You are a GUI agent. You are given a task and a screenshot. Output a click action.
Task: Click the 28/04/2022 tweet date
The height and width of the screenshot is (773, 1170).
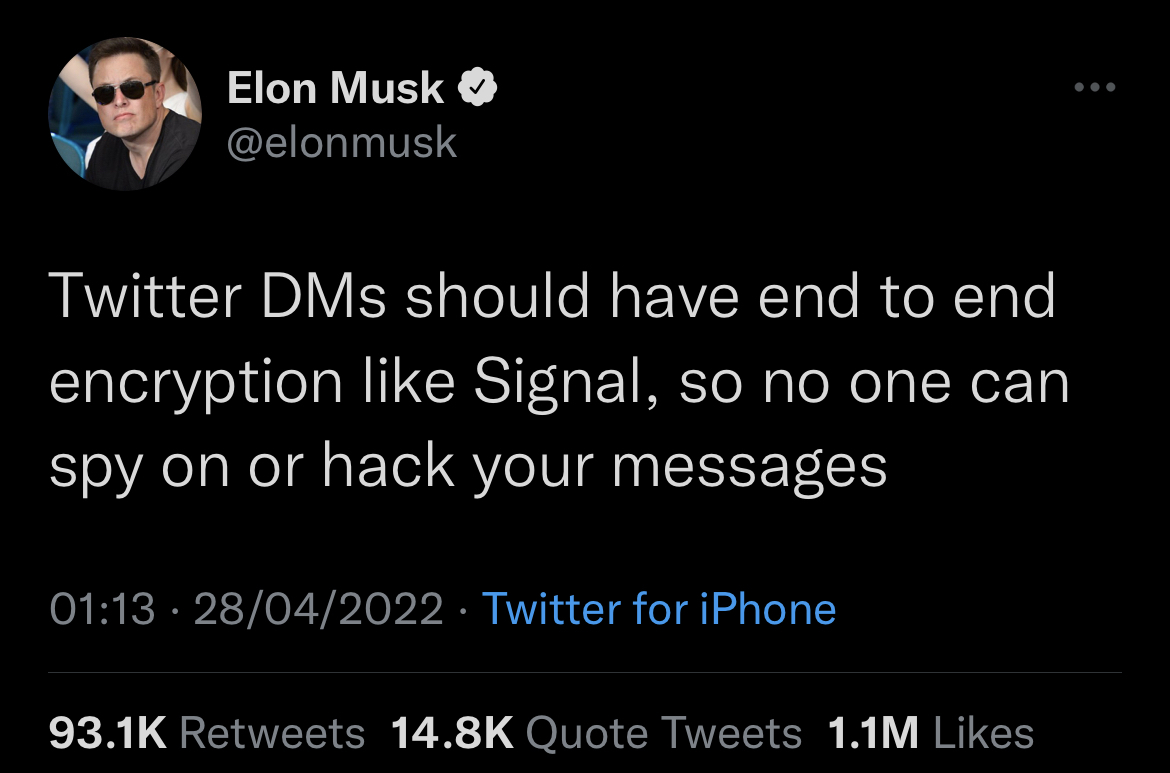tap(320, 608)
